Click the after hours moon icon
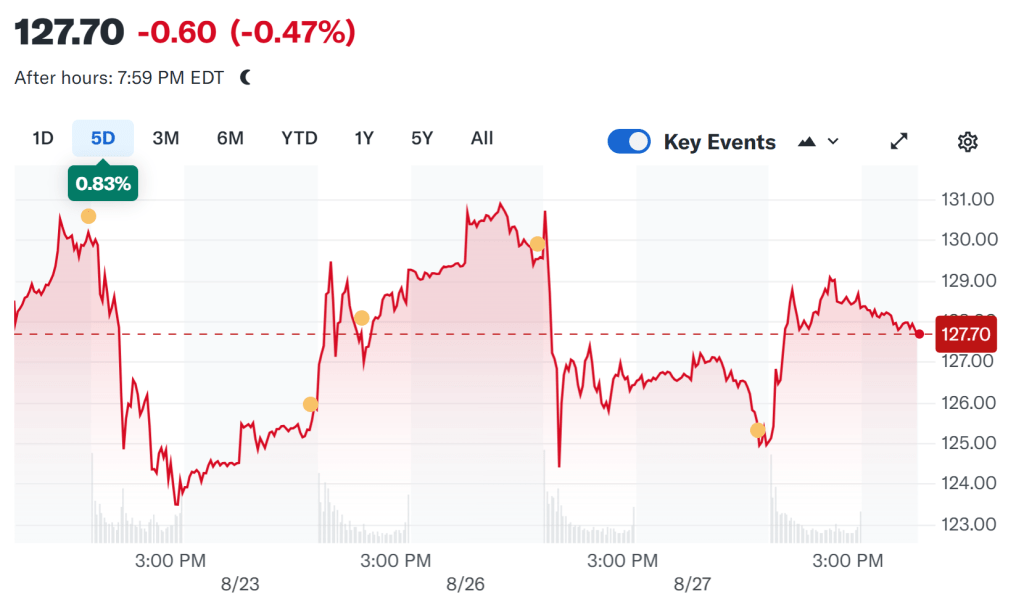 pos(246,78)
